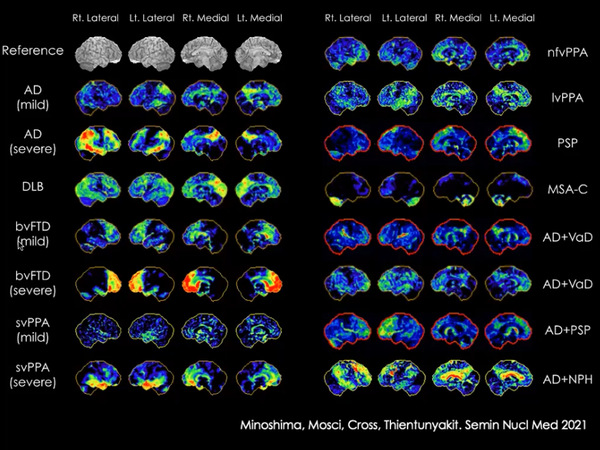Select the DLB row label

pyautogui.click(x=33, y=187)
